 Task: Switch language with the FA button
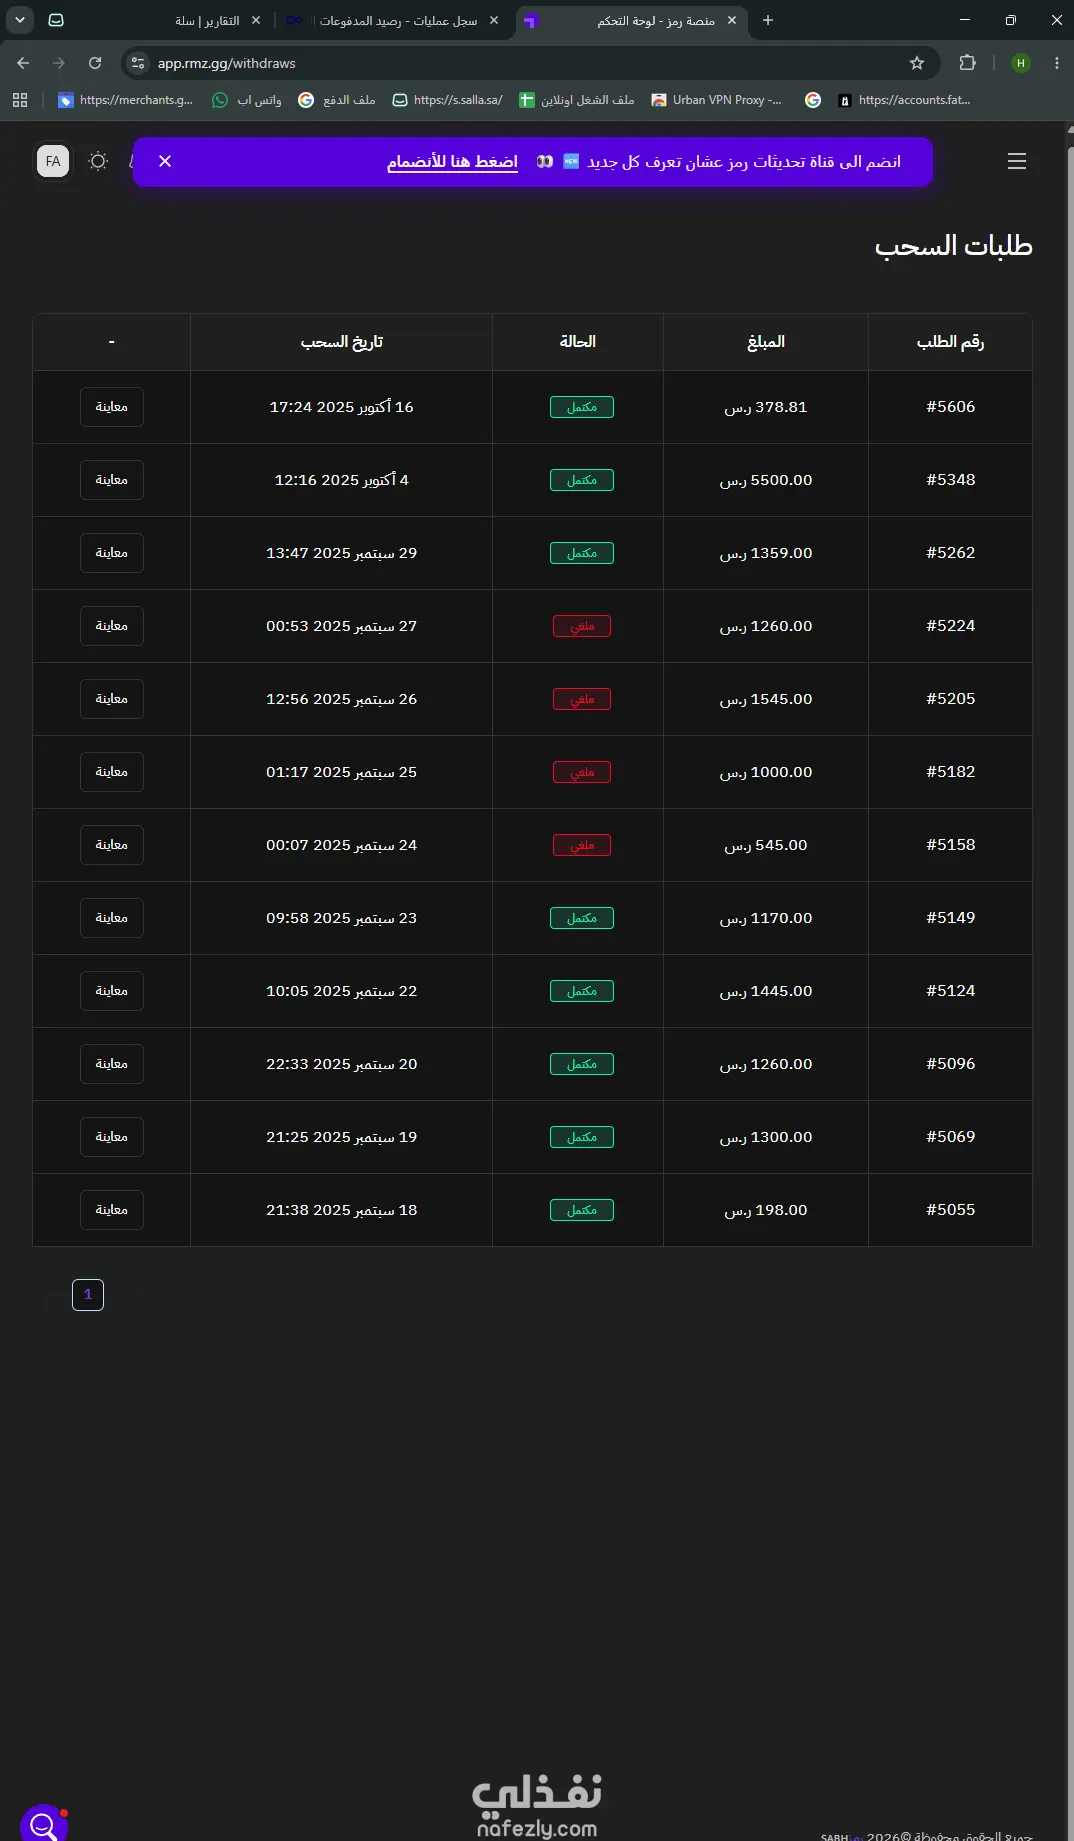(x=53, y=161)
